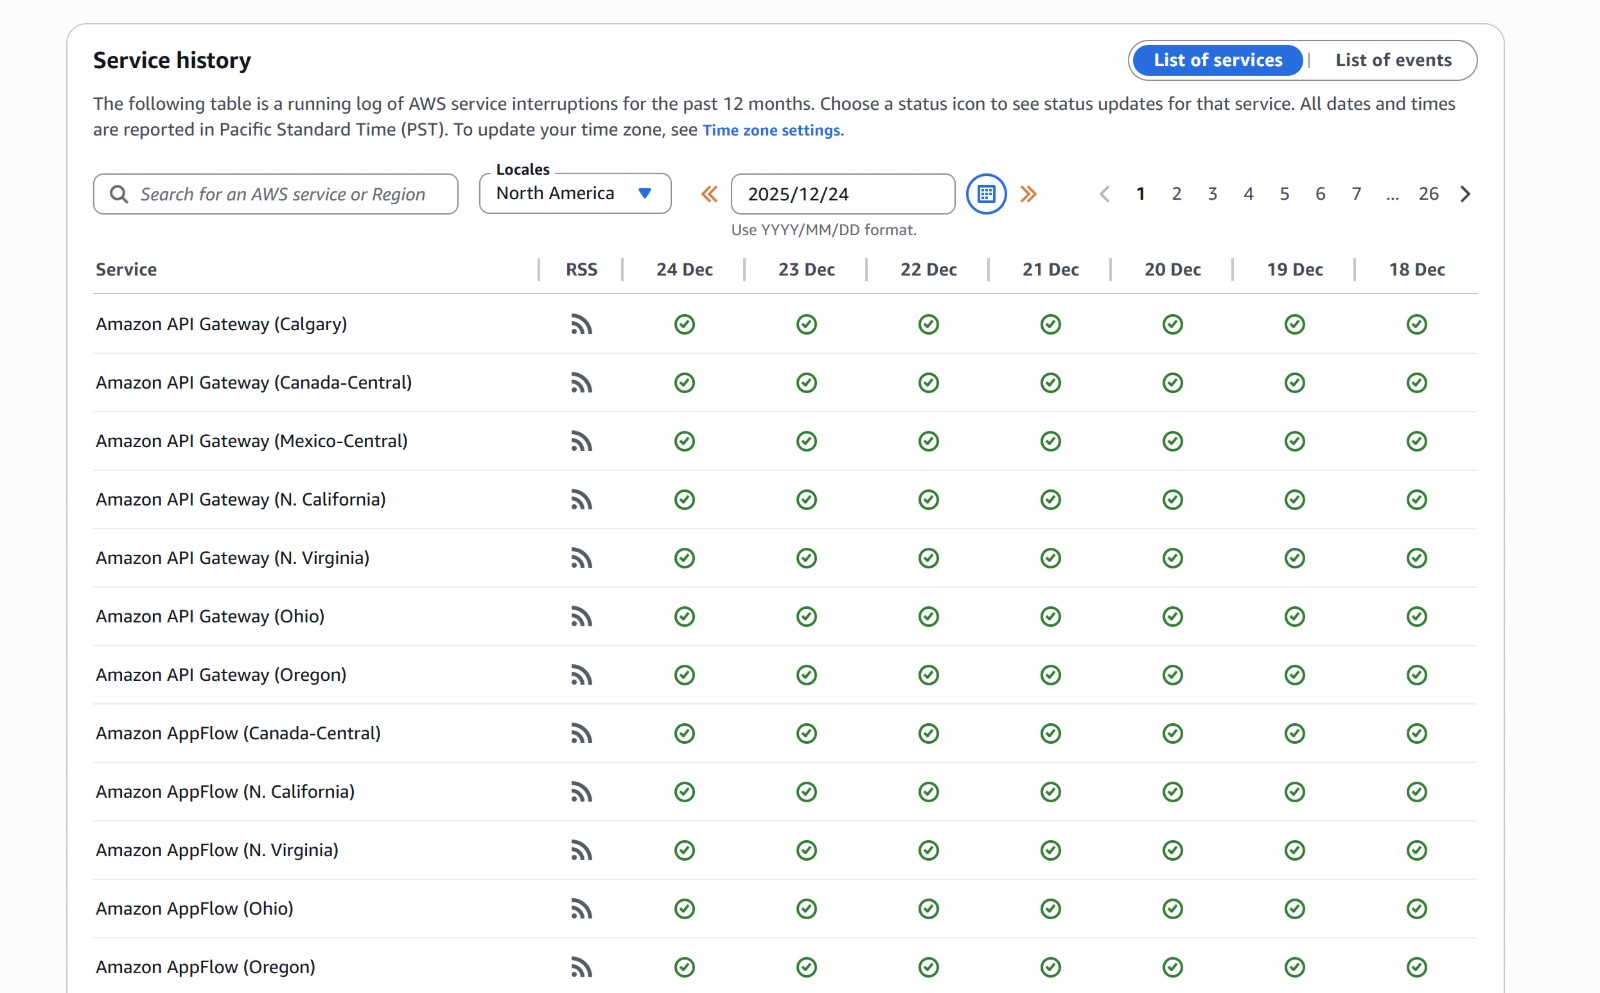Click current page number 1
1600x993 pixels.
tap(1140, 194)
